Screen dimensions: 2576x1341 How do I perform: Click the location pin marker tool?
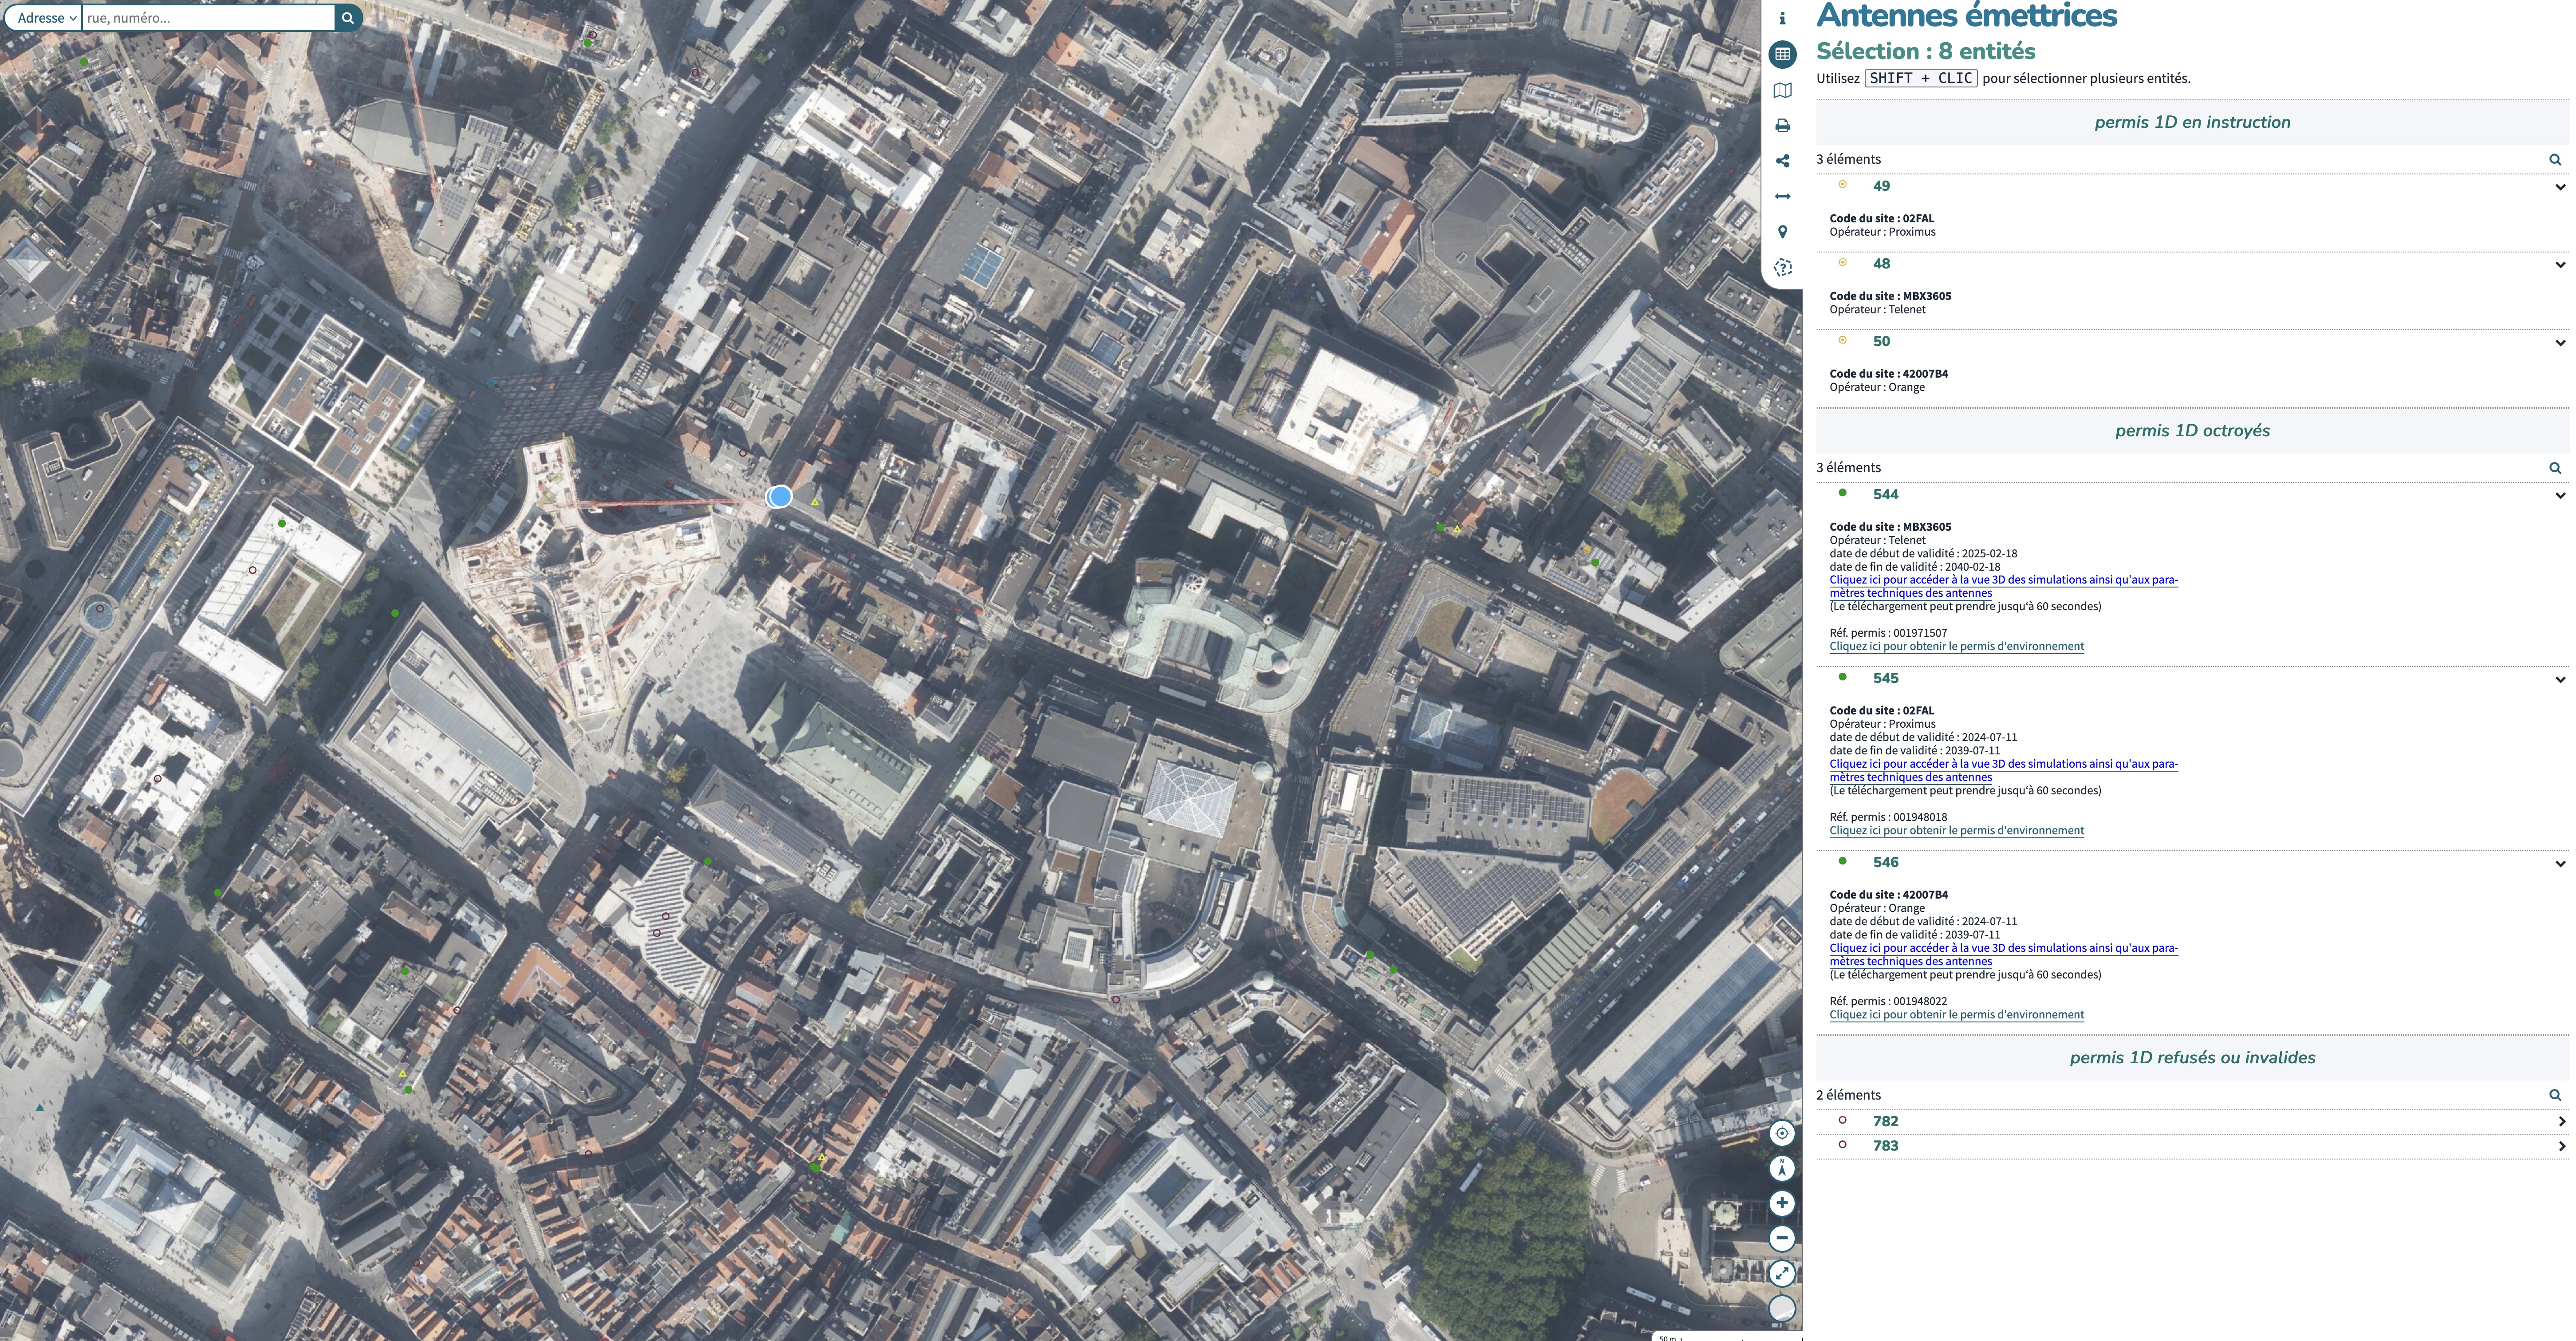1782,232
